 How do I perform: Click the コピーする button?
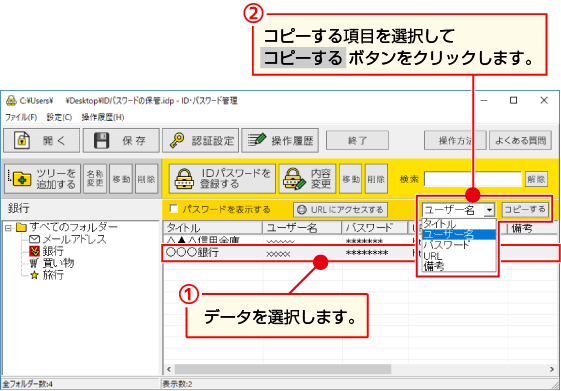click(525, 210)
